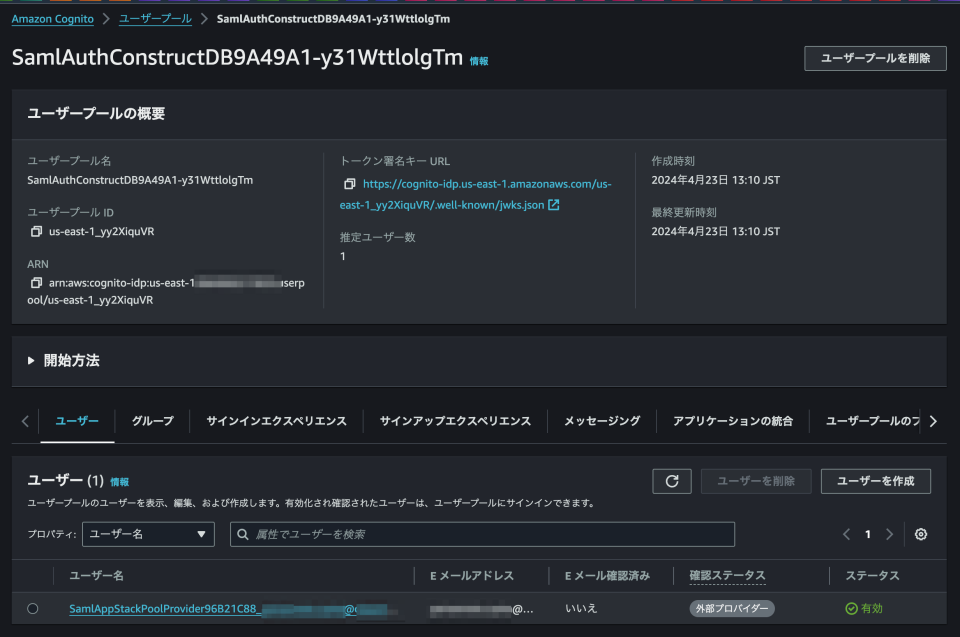Click the pool name value under ユーザープール名
The width and height of the screenshot is (960, 637).
tap(140, 180)
